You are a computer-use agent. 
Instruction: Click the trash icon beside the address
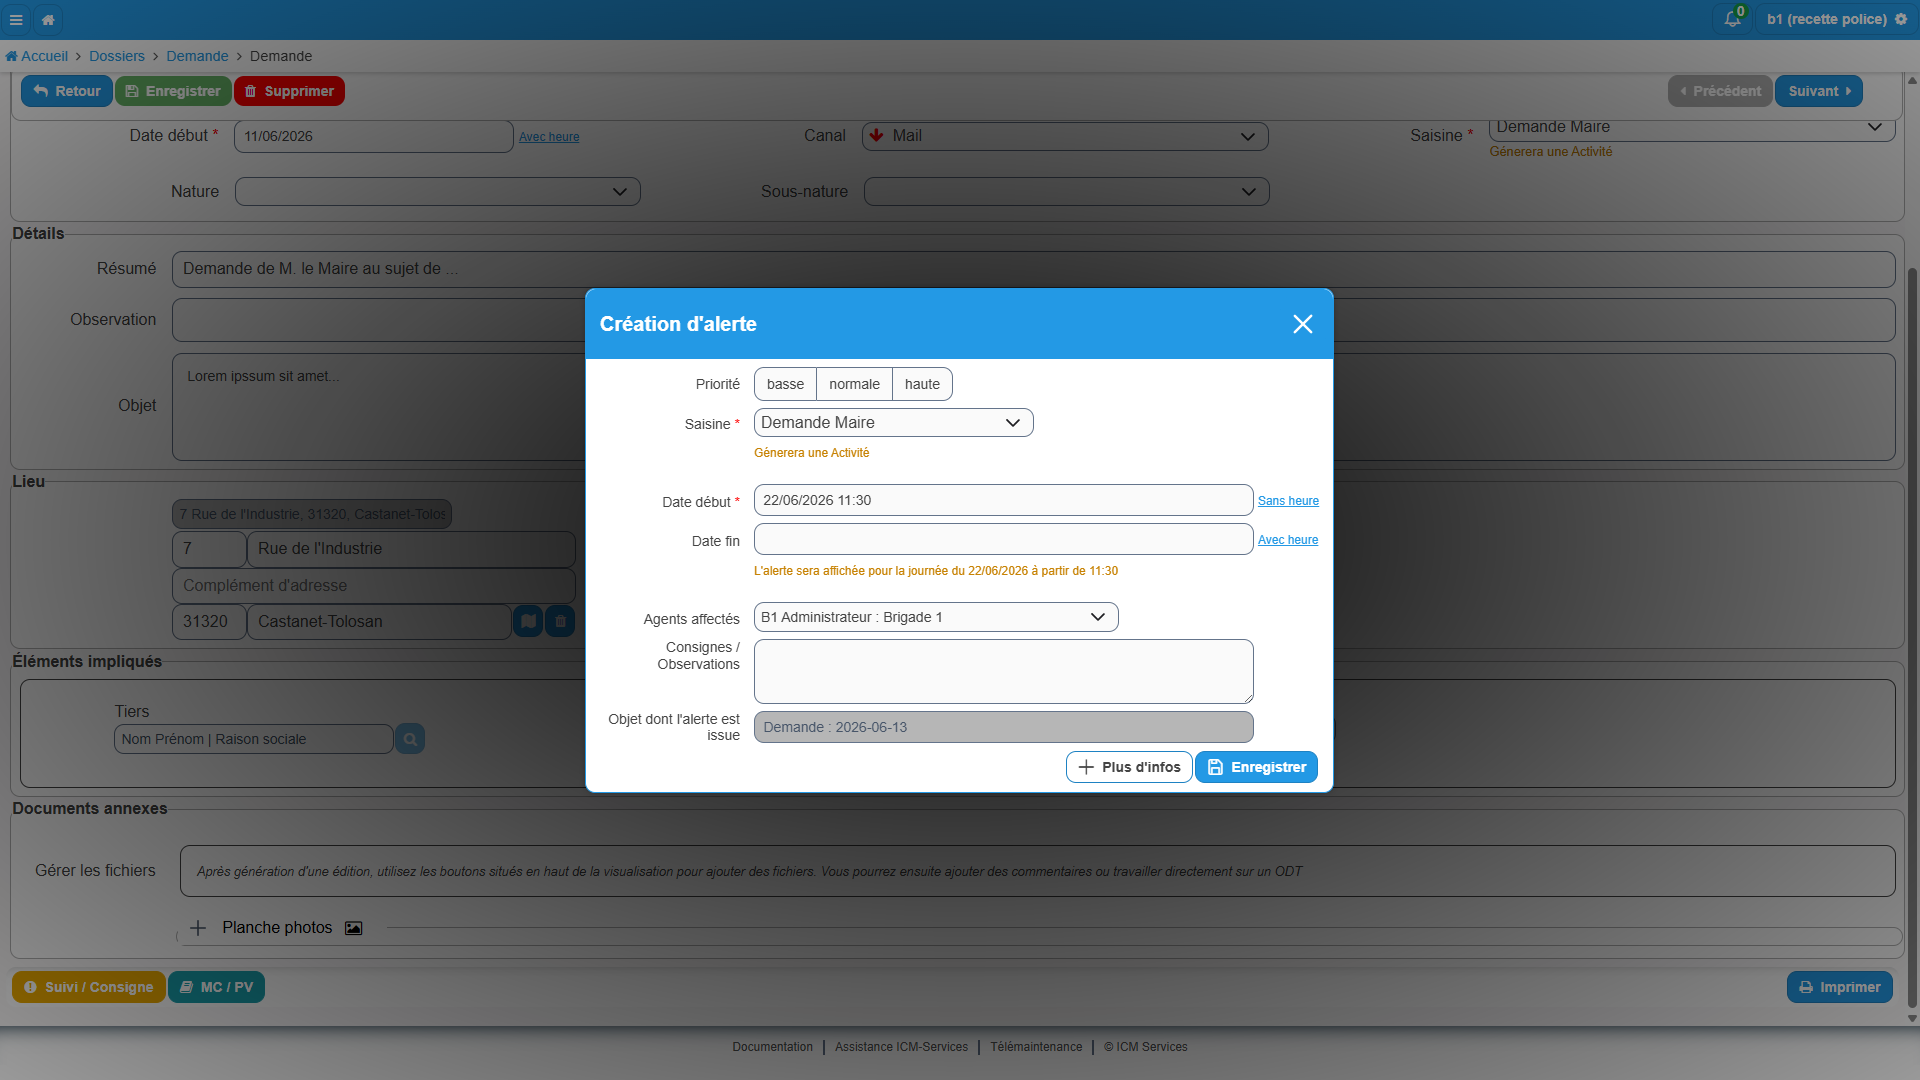pos(560,621)
